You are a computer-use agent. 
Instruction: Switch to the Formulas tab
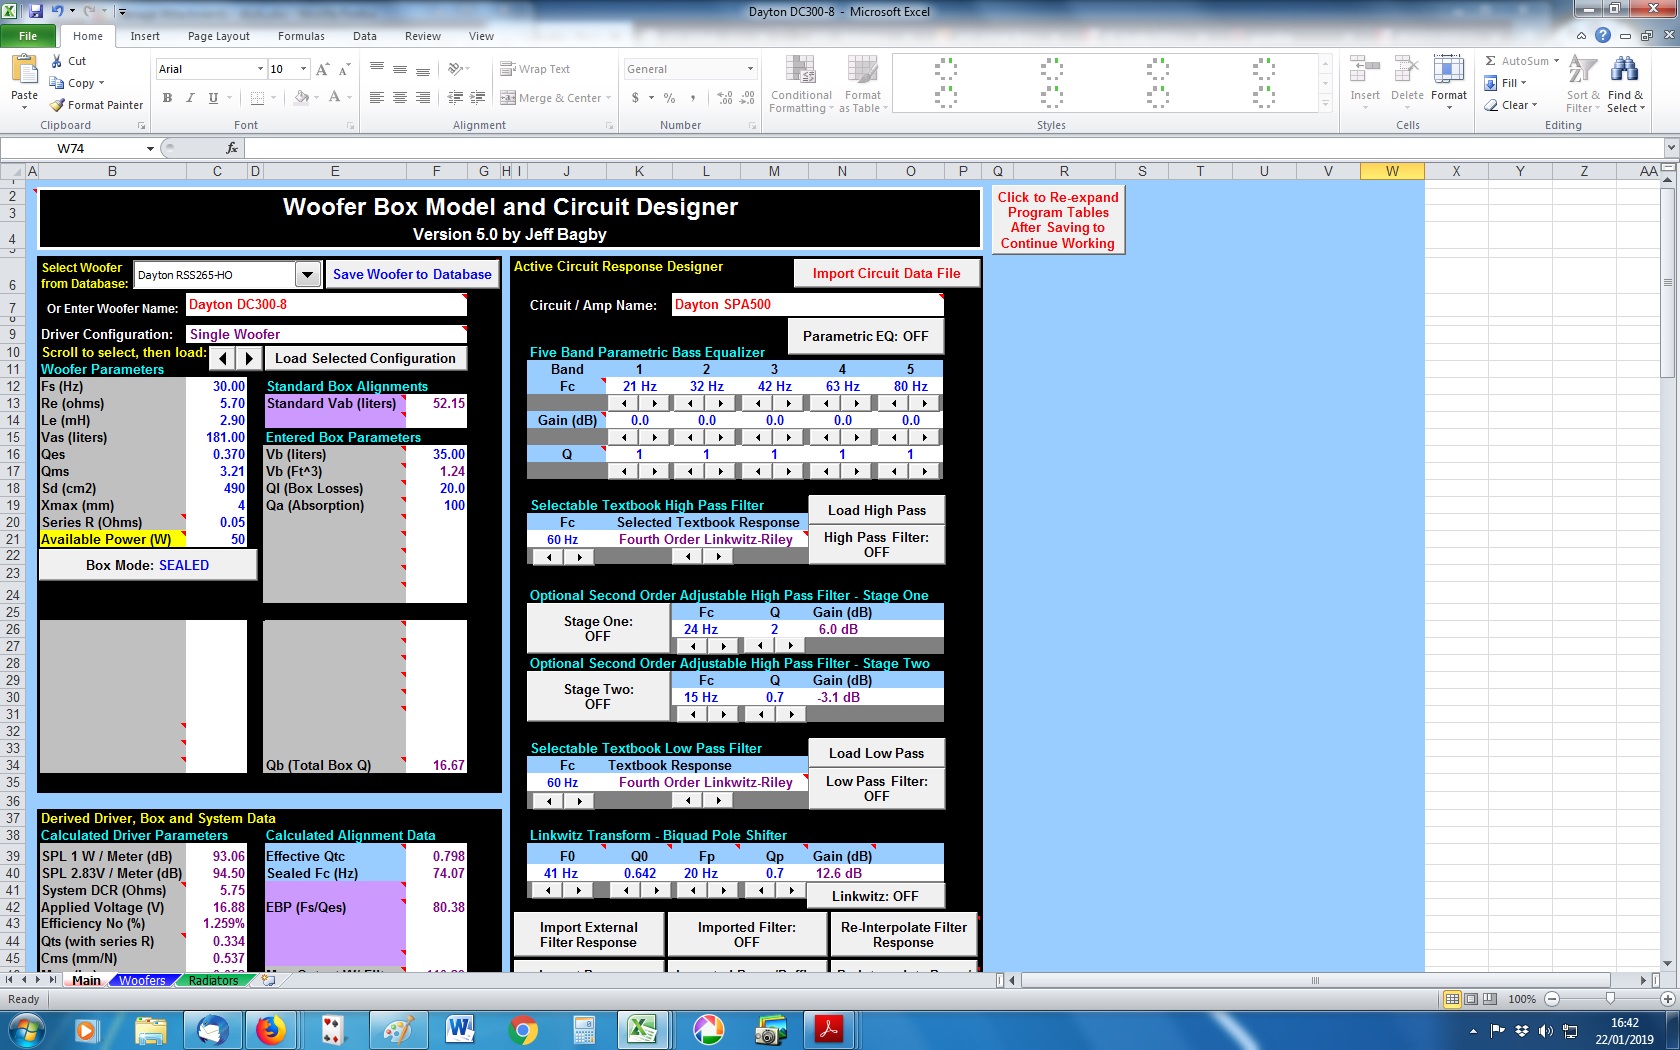[301, 36]
